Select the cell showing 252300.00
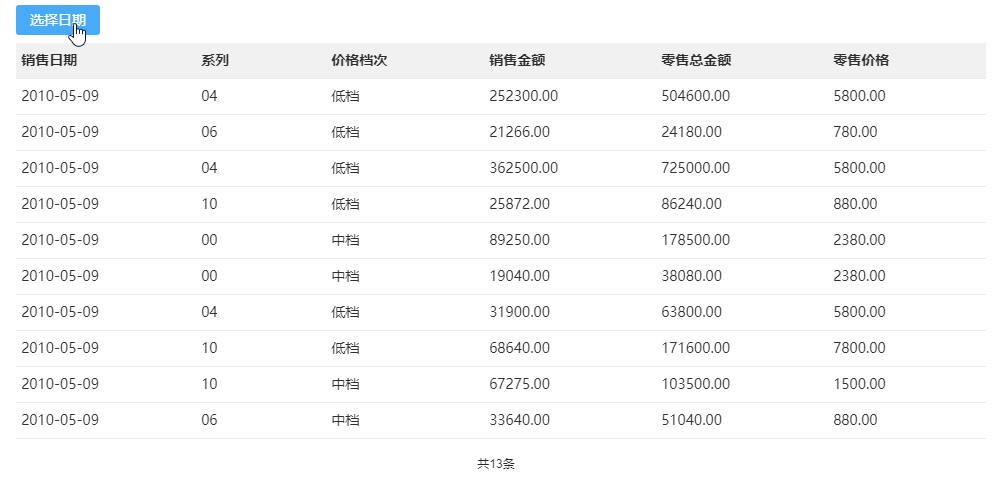 click(523, 96)
